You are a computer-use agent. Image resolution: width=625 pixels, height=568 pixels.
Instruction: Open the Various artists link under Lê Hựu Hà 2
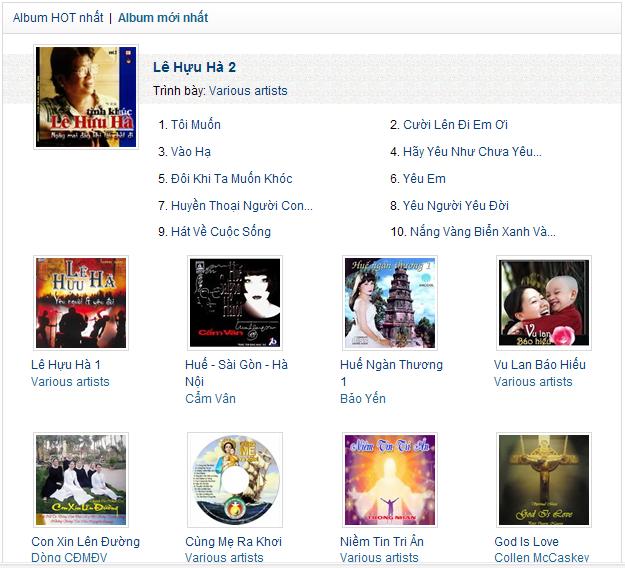248,91
